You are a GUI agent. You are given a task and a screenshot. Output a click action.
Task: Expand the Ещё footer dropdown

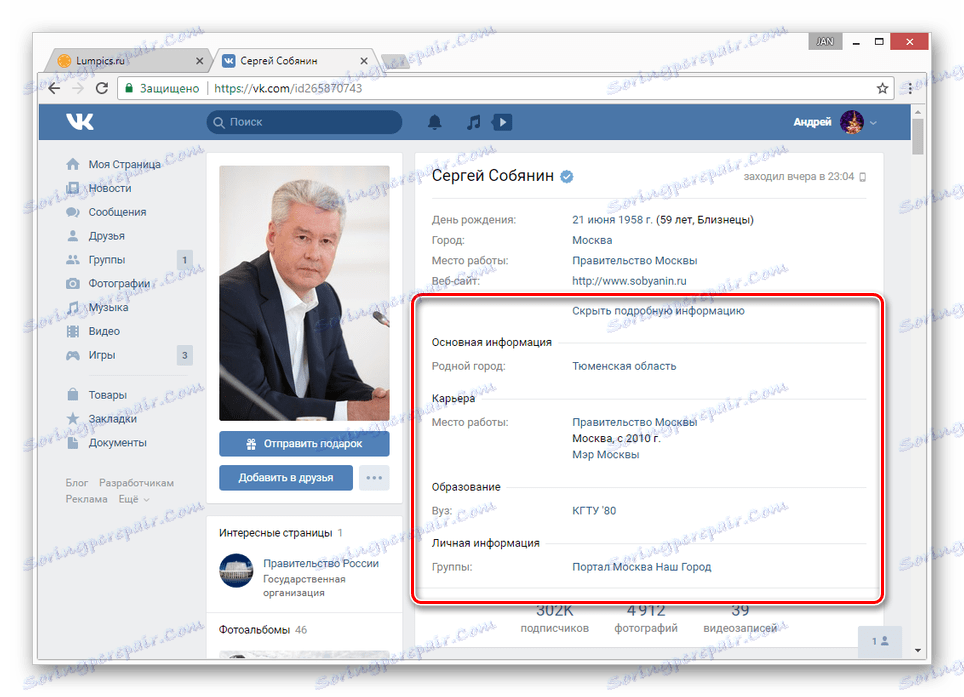tap(134, 499)
